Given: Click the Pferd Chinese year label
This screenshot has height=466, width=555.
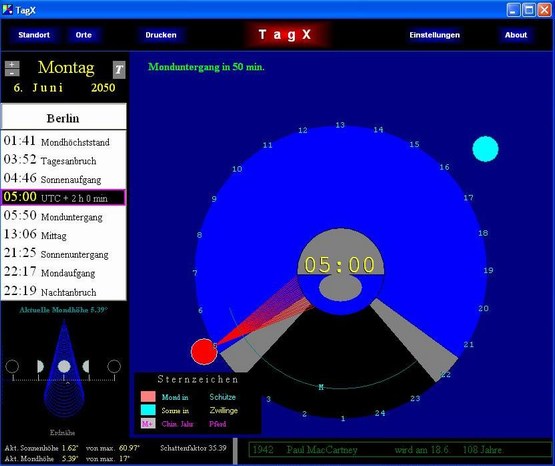Looking at the screenshot, I should (217, 424).
